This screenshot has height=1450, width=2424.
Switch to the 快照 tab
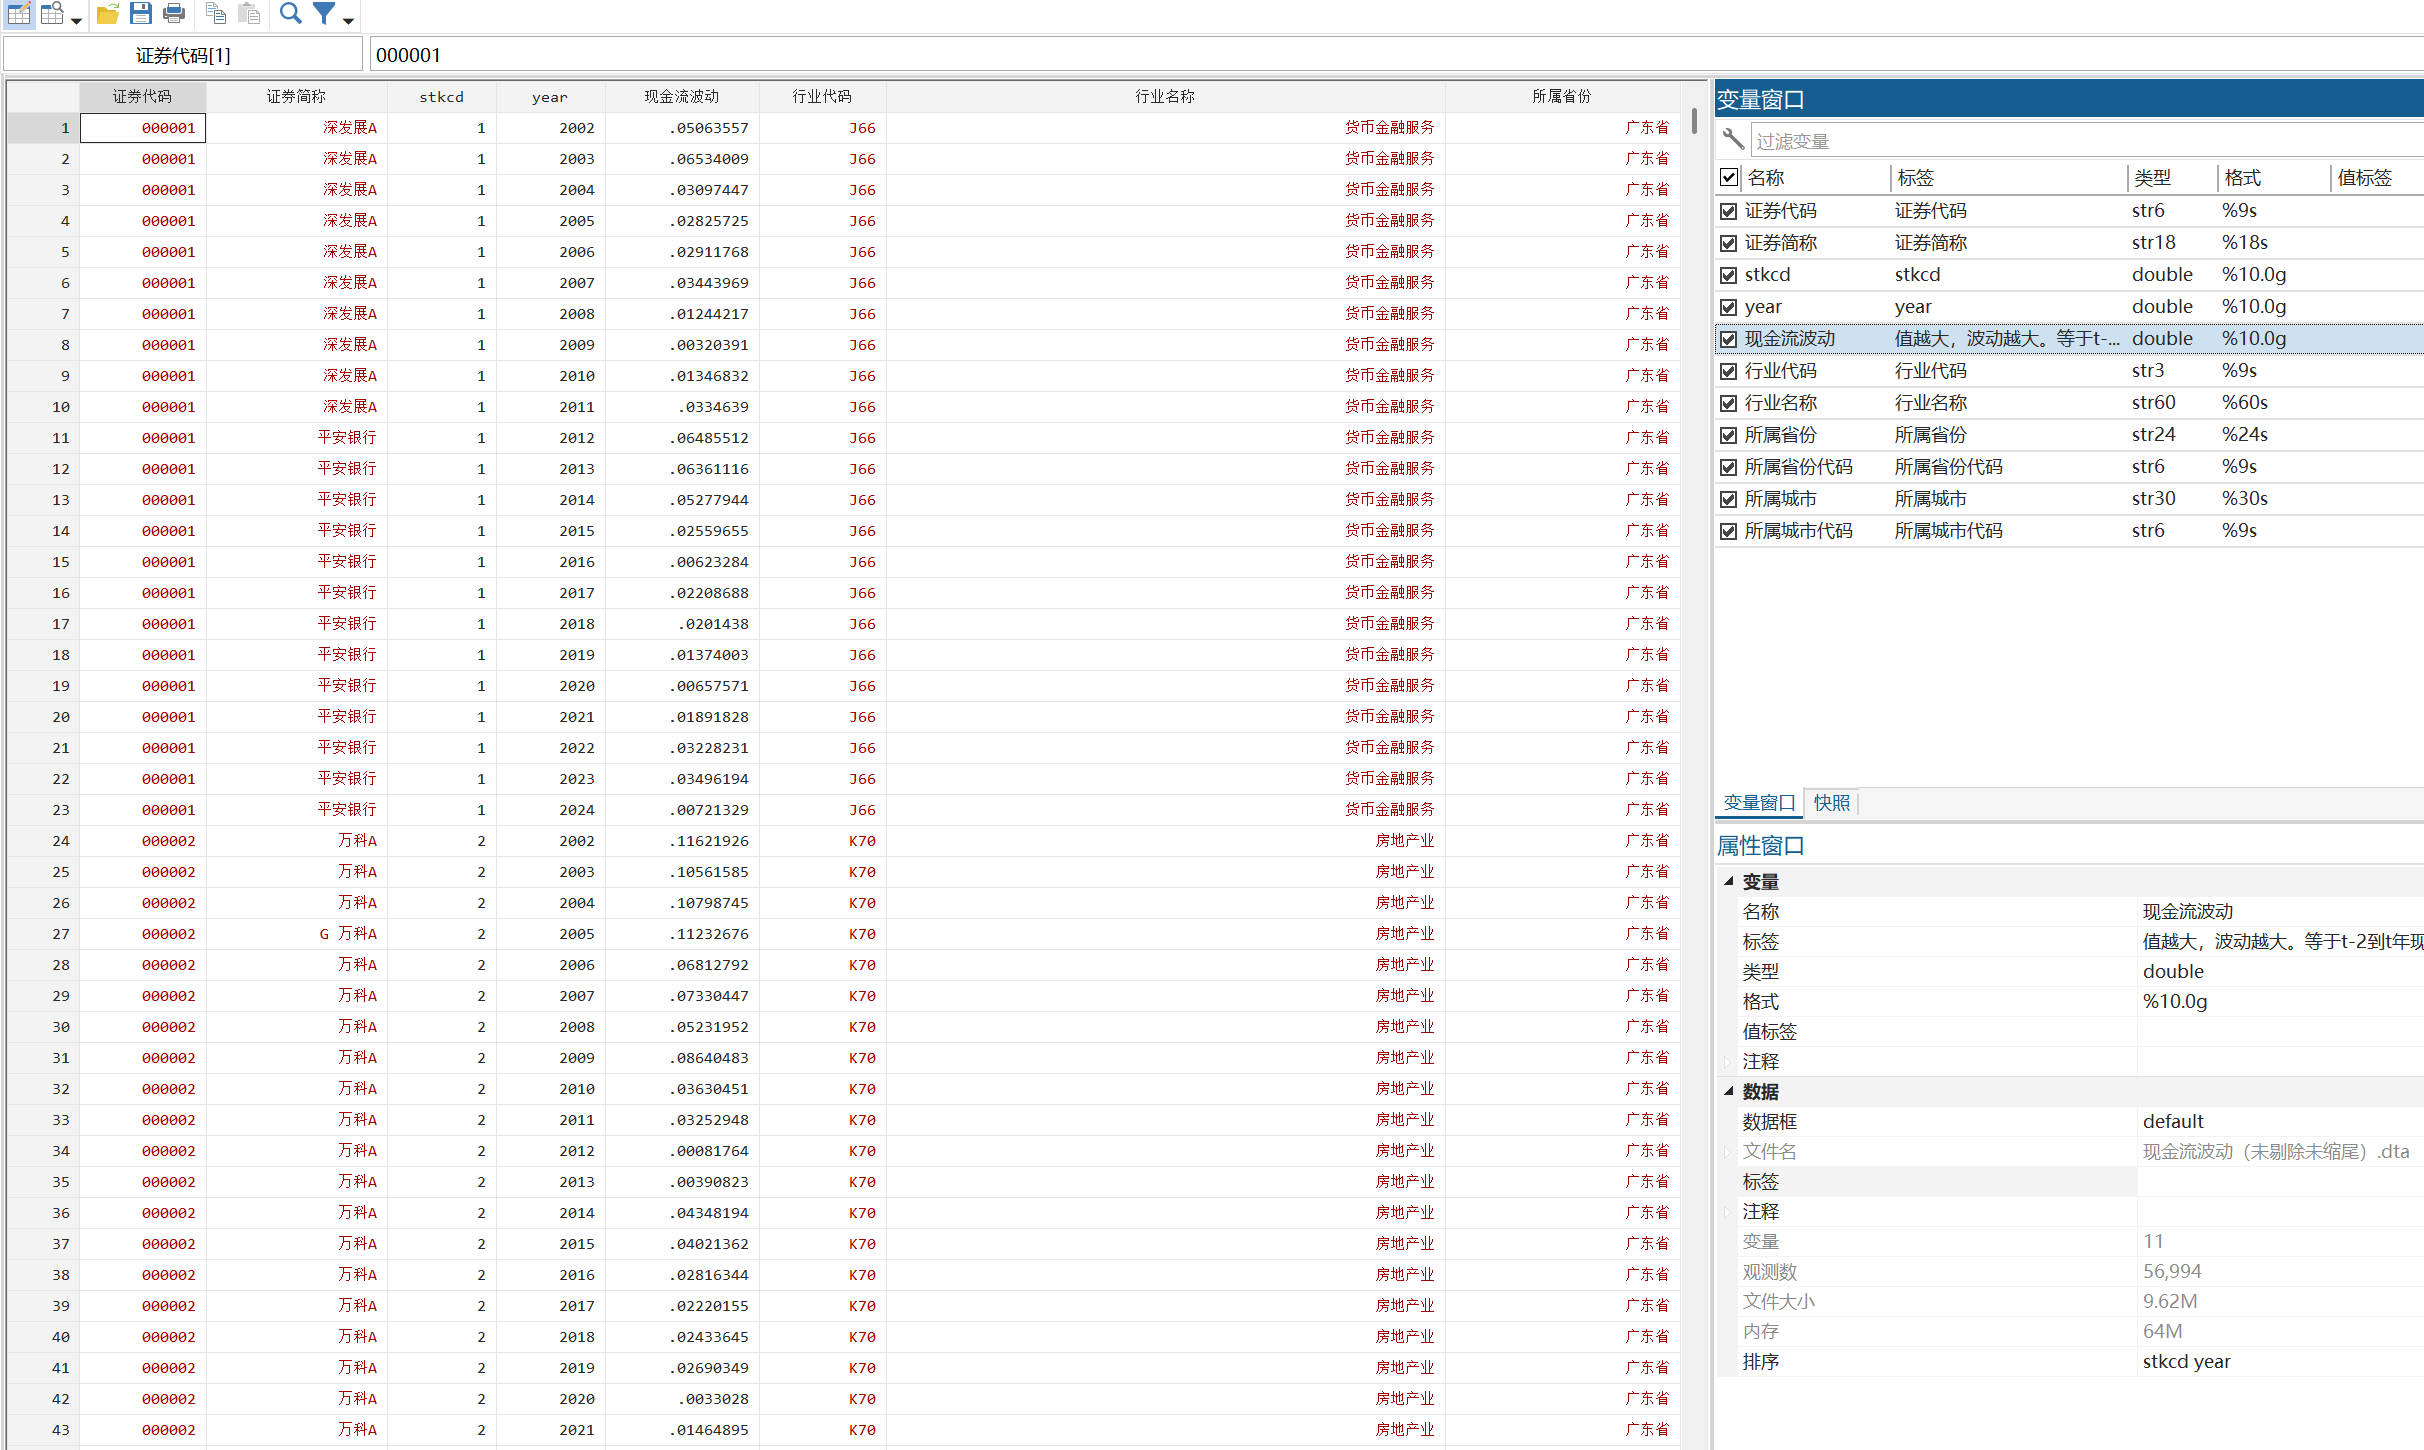tap(1831, 803)
